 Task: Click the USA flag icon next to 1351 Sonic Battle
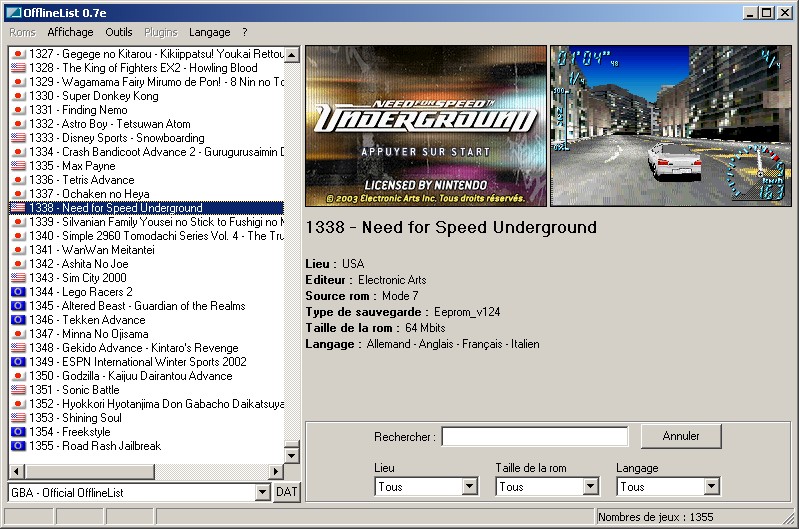(18, 390)
